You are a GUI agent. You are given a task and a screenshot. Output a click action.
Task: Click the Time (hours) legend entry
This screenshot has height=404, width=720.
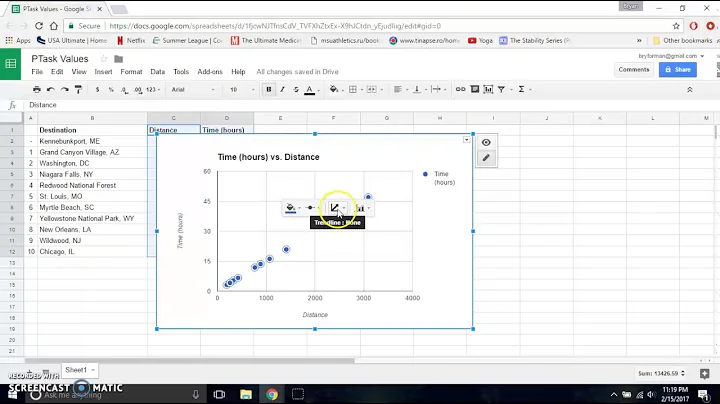click(x=439, y=178)
